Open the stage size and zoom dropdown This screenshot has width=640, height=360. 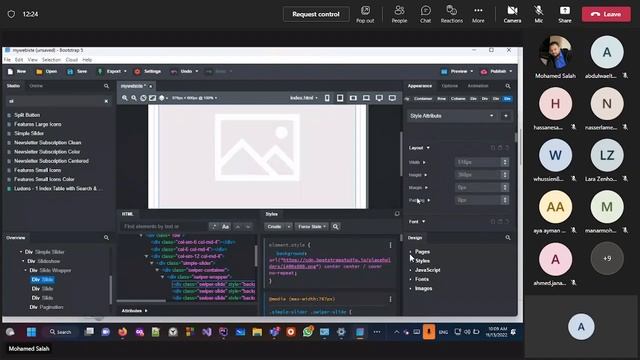tap(194, 98)
